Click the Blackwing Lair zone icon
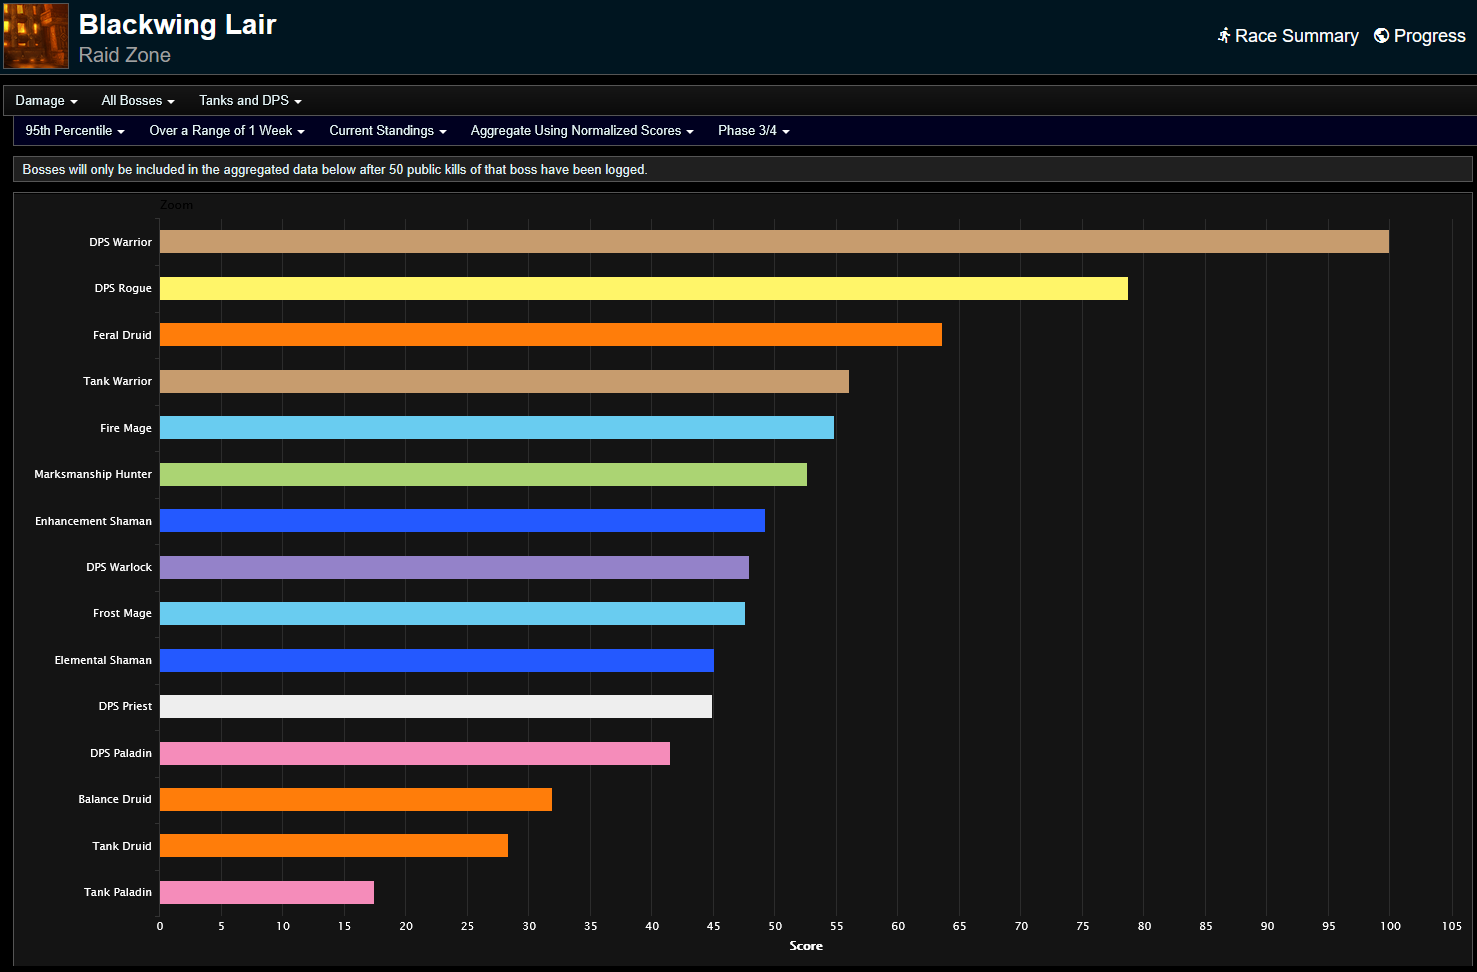This screenshot has width=1477, height=972. (35, 35)
